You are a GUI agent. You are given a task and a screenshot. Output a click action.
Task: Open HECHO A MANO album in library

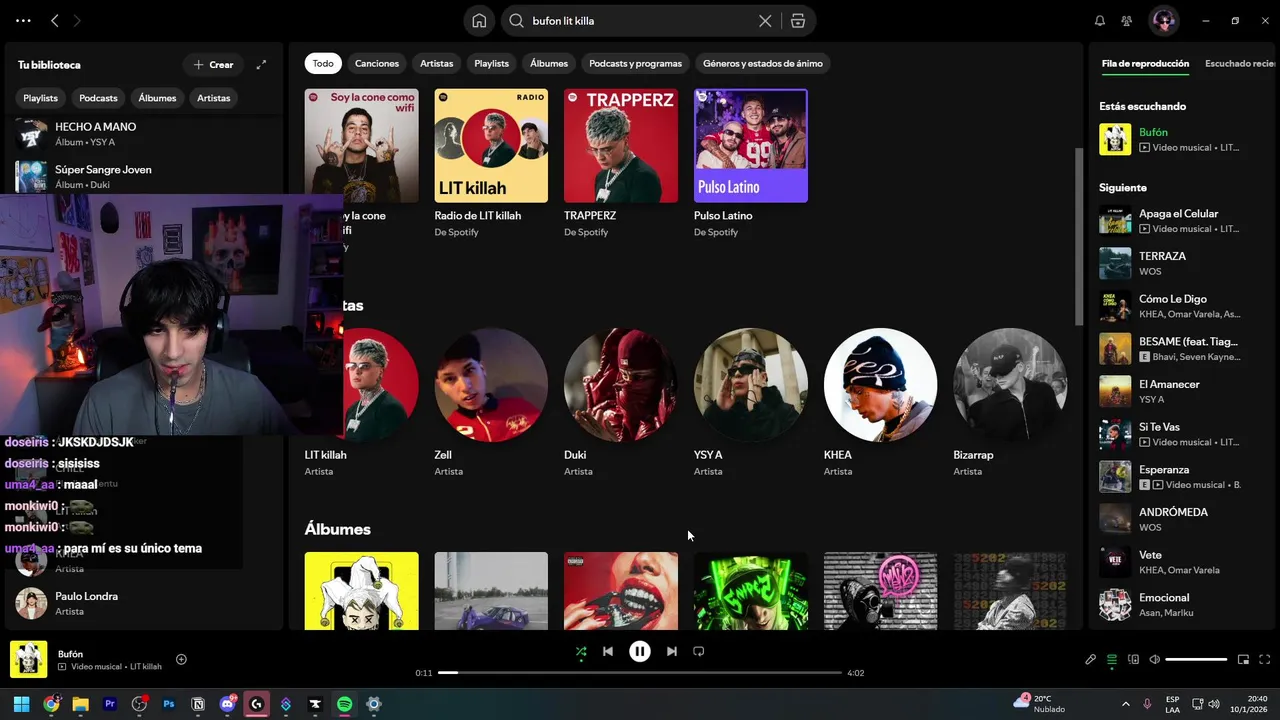click(145, 134)
